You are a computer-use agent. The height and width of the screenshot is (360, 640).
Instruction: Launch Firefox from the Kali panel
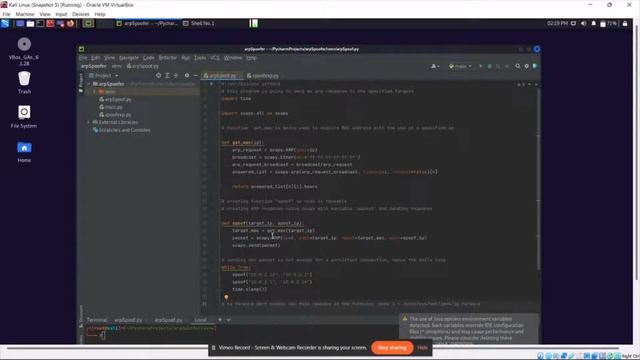tap(70, 24)
